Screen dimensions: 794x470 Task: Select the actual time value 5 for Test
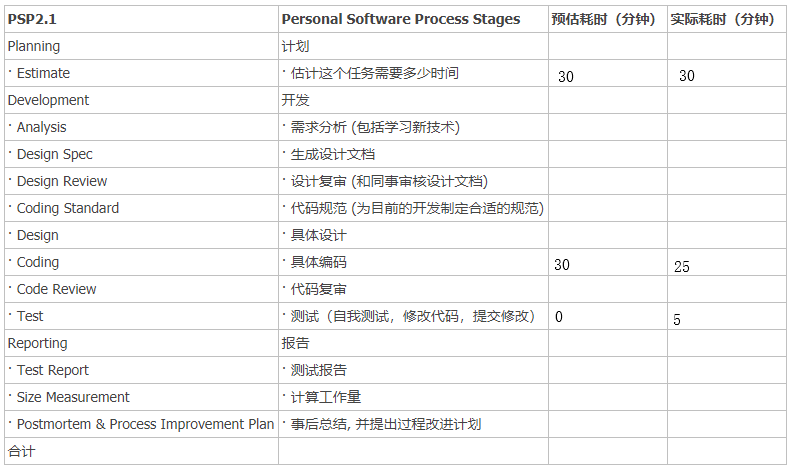pyautogui.click(x=677, y=320)
